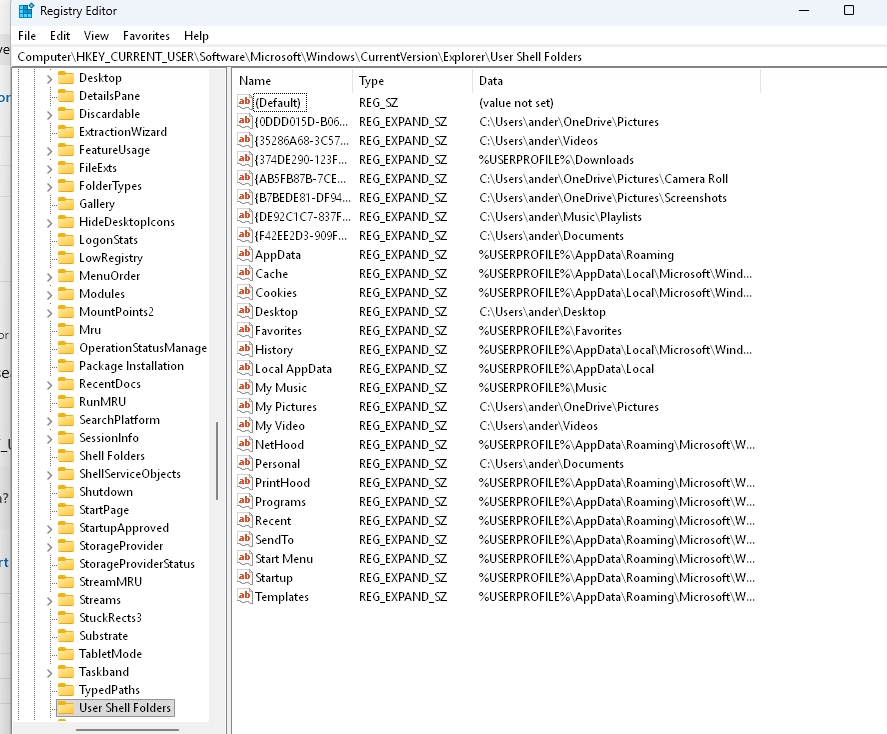The height and width of the screenshot is (734, 887).
Task: Select the PrintHood value name
Action: click(x=282, y=483)
